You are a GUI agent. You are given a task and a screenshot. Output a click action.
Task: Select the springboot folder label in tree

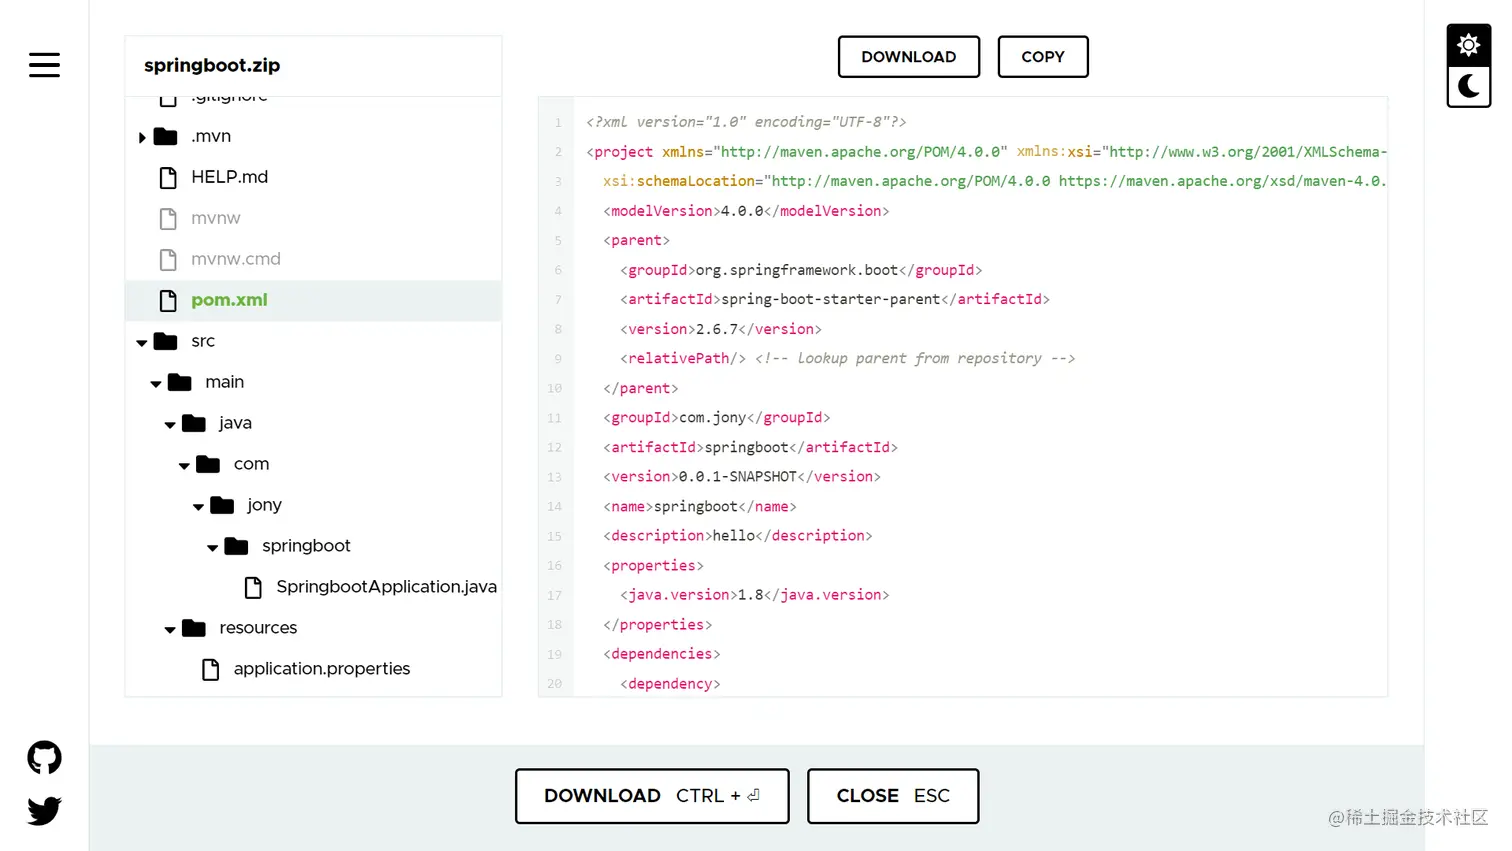[x=306, y=546]
